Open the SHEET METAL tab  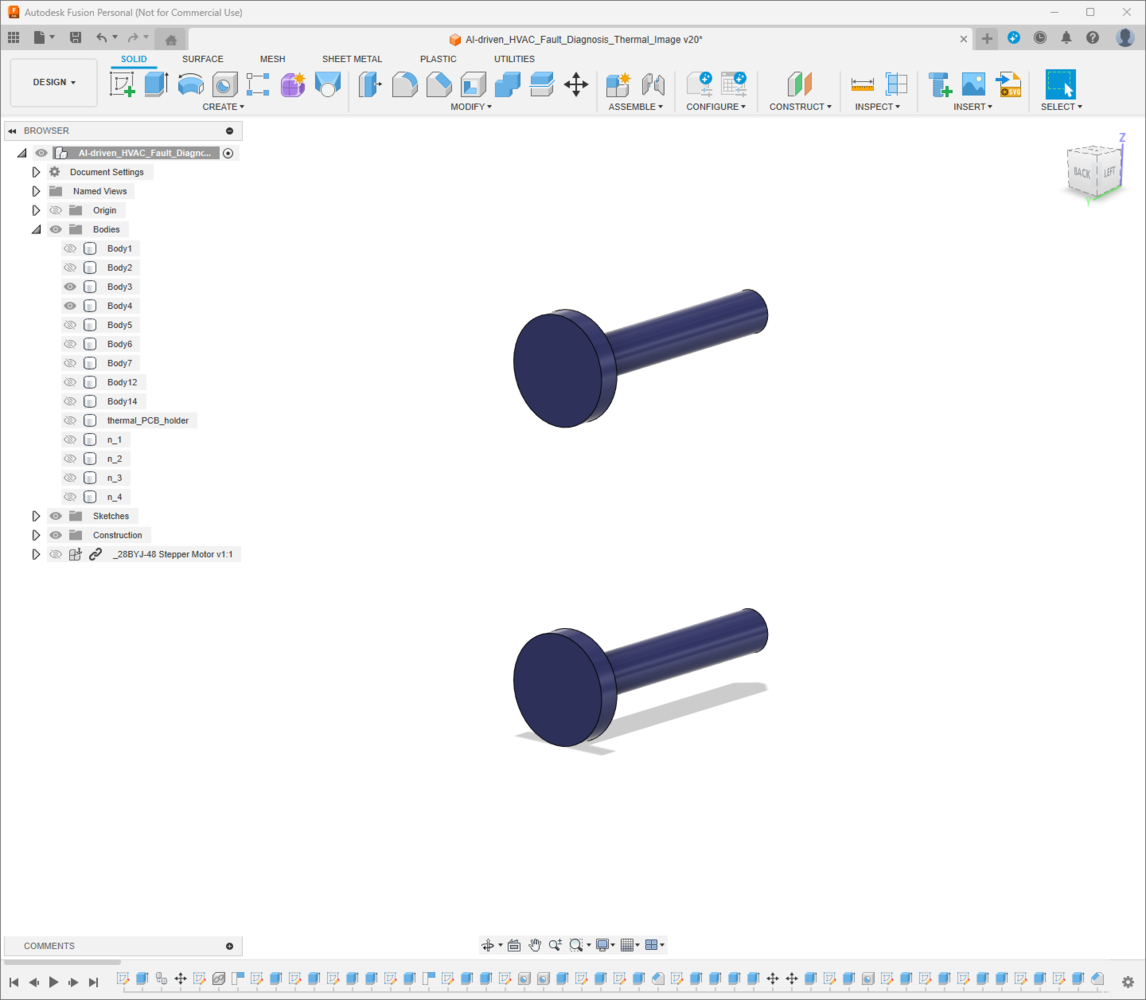[x=352, y=59]
